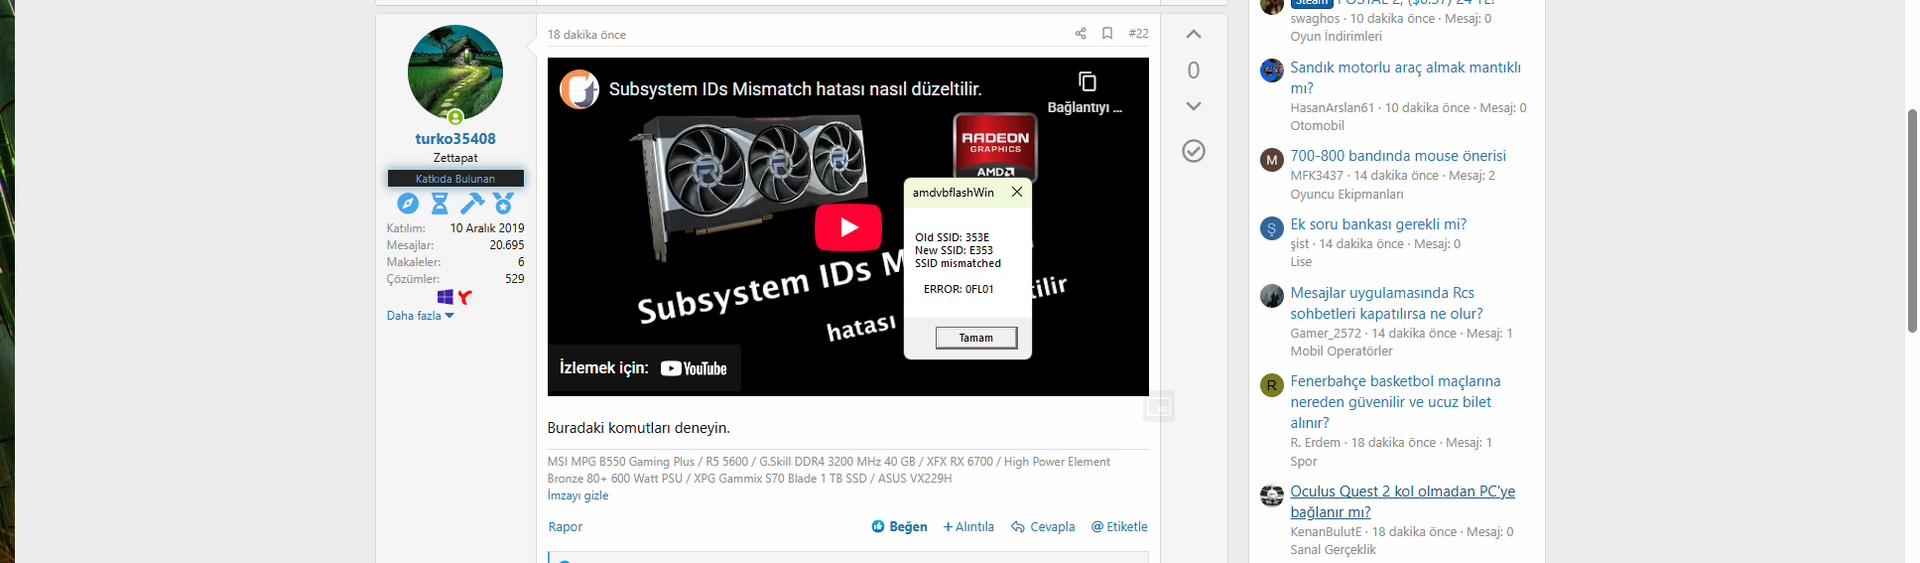Bookmark post #22 with the bookmark icon

coord(1107,34)
